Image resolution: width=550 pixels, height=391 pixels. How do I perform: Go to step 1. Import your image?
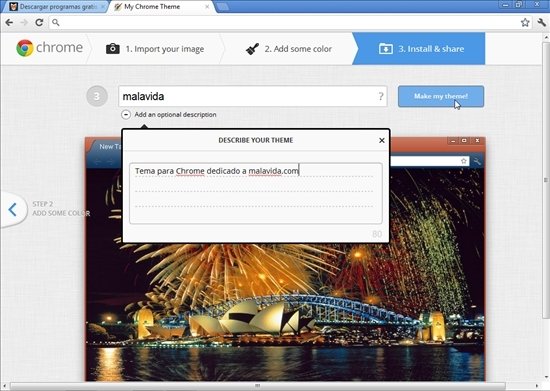(155, 49)
